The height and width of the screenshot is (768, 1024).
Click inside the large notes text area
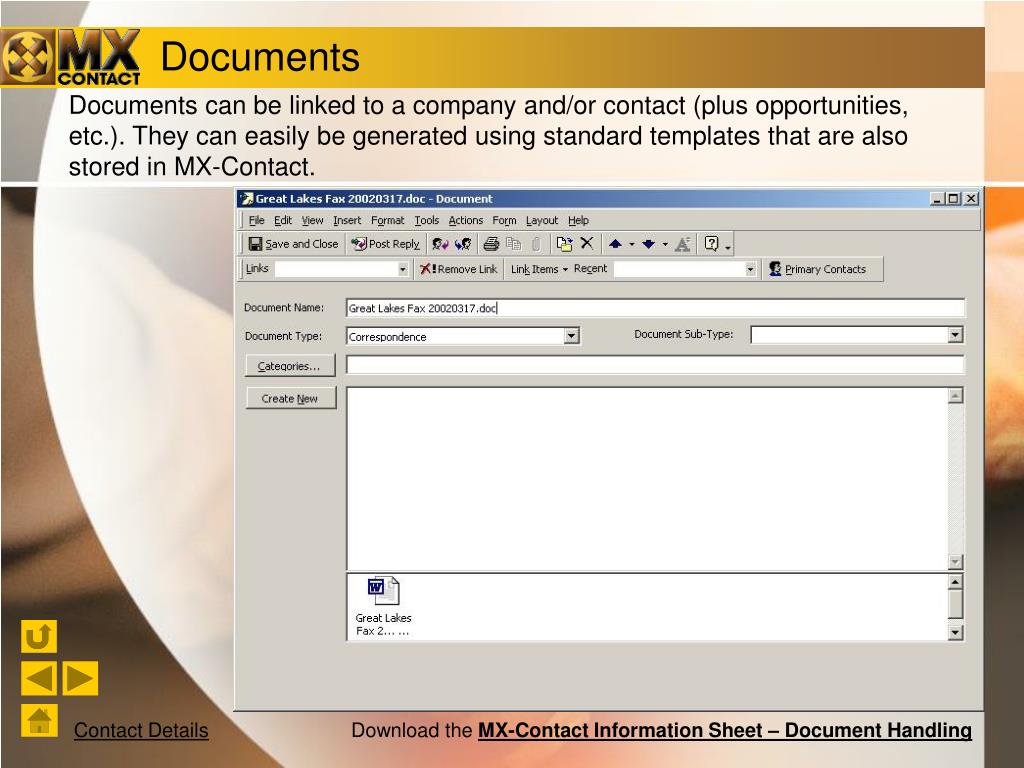pyautogui.click(x=647, y=479)
